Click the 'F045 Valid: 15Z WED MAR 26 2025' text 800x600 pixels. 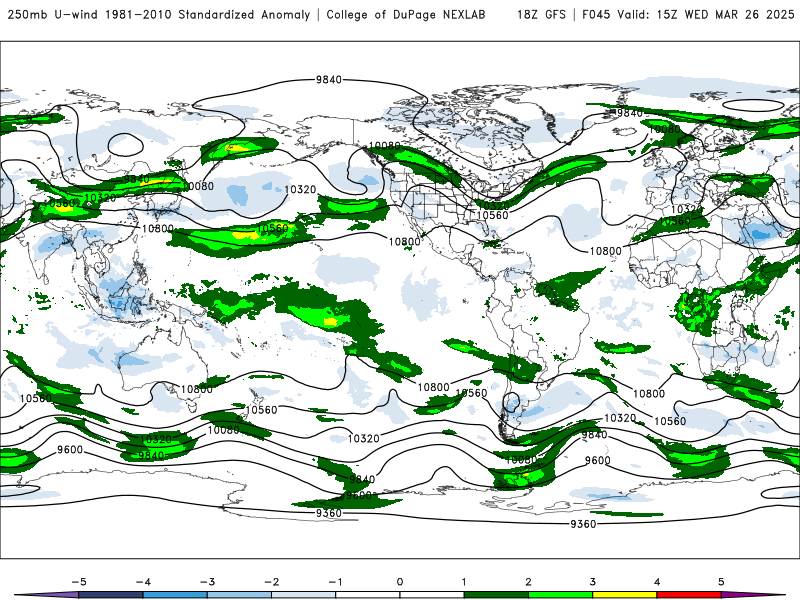coord(688,14)
